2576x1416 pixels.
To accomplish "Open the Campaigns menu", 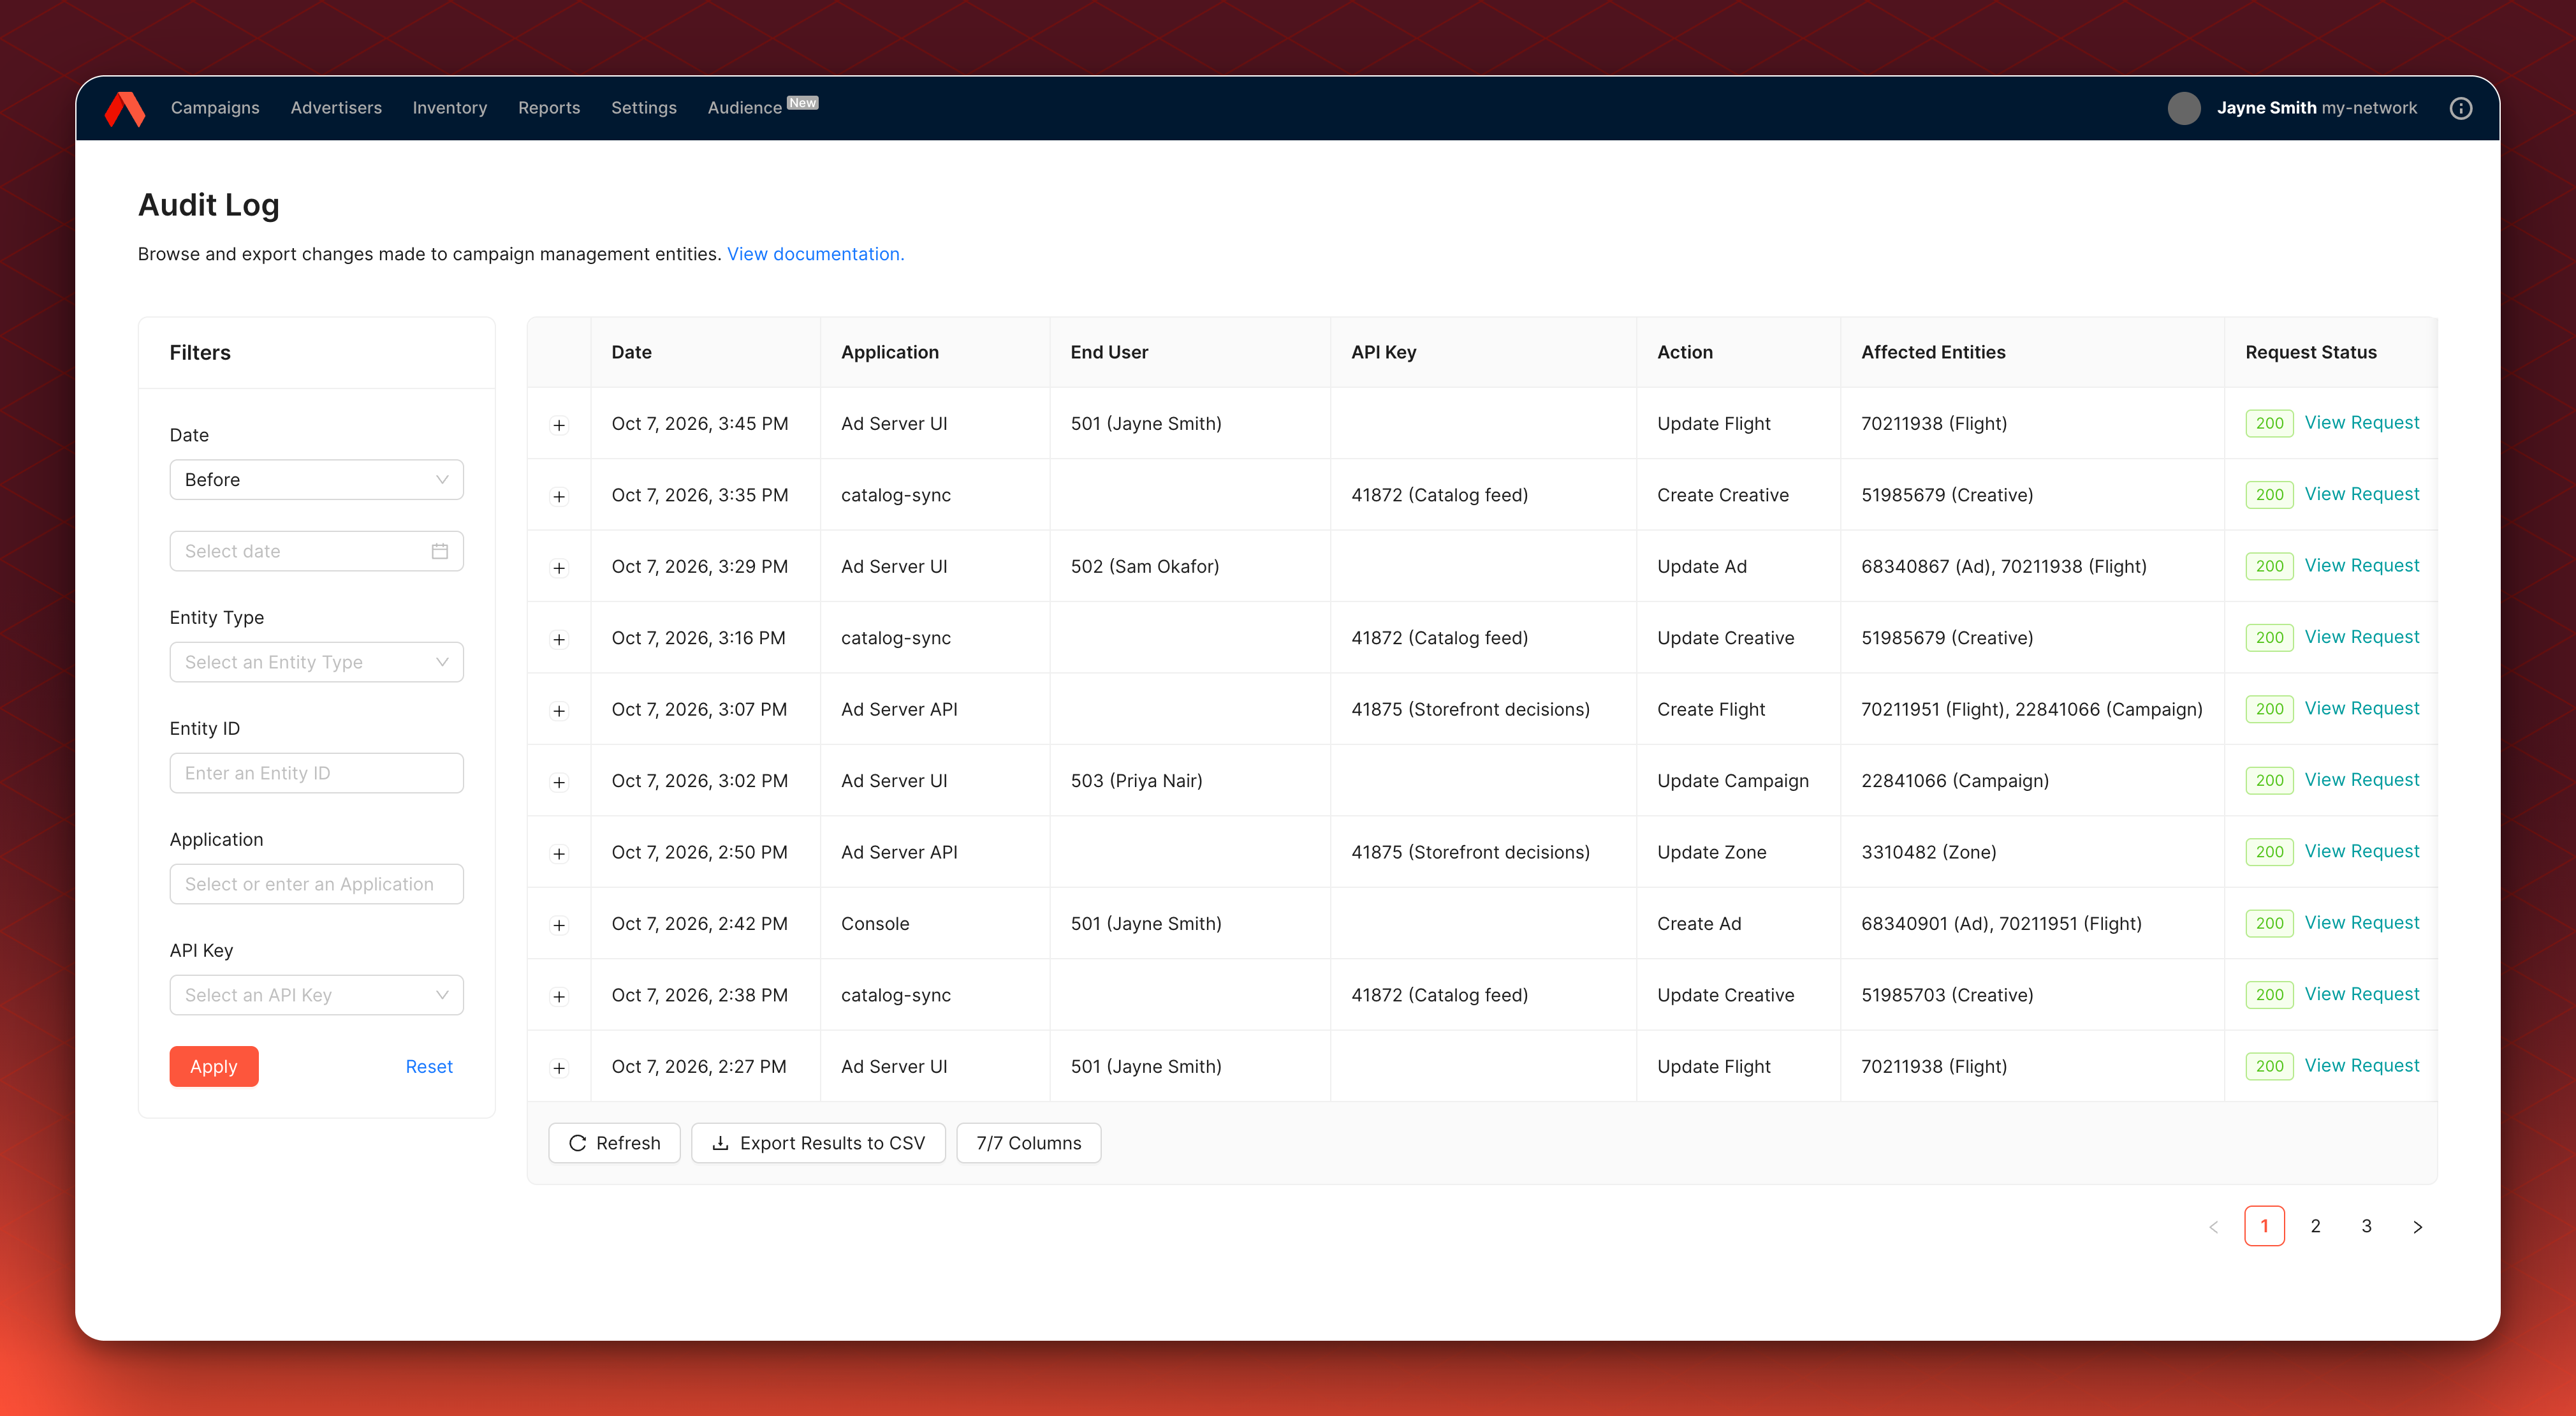I will pos(215,108).
